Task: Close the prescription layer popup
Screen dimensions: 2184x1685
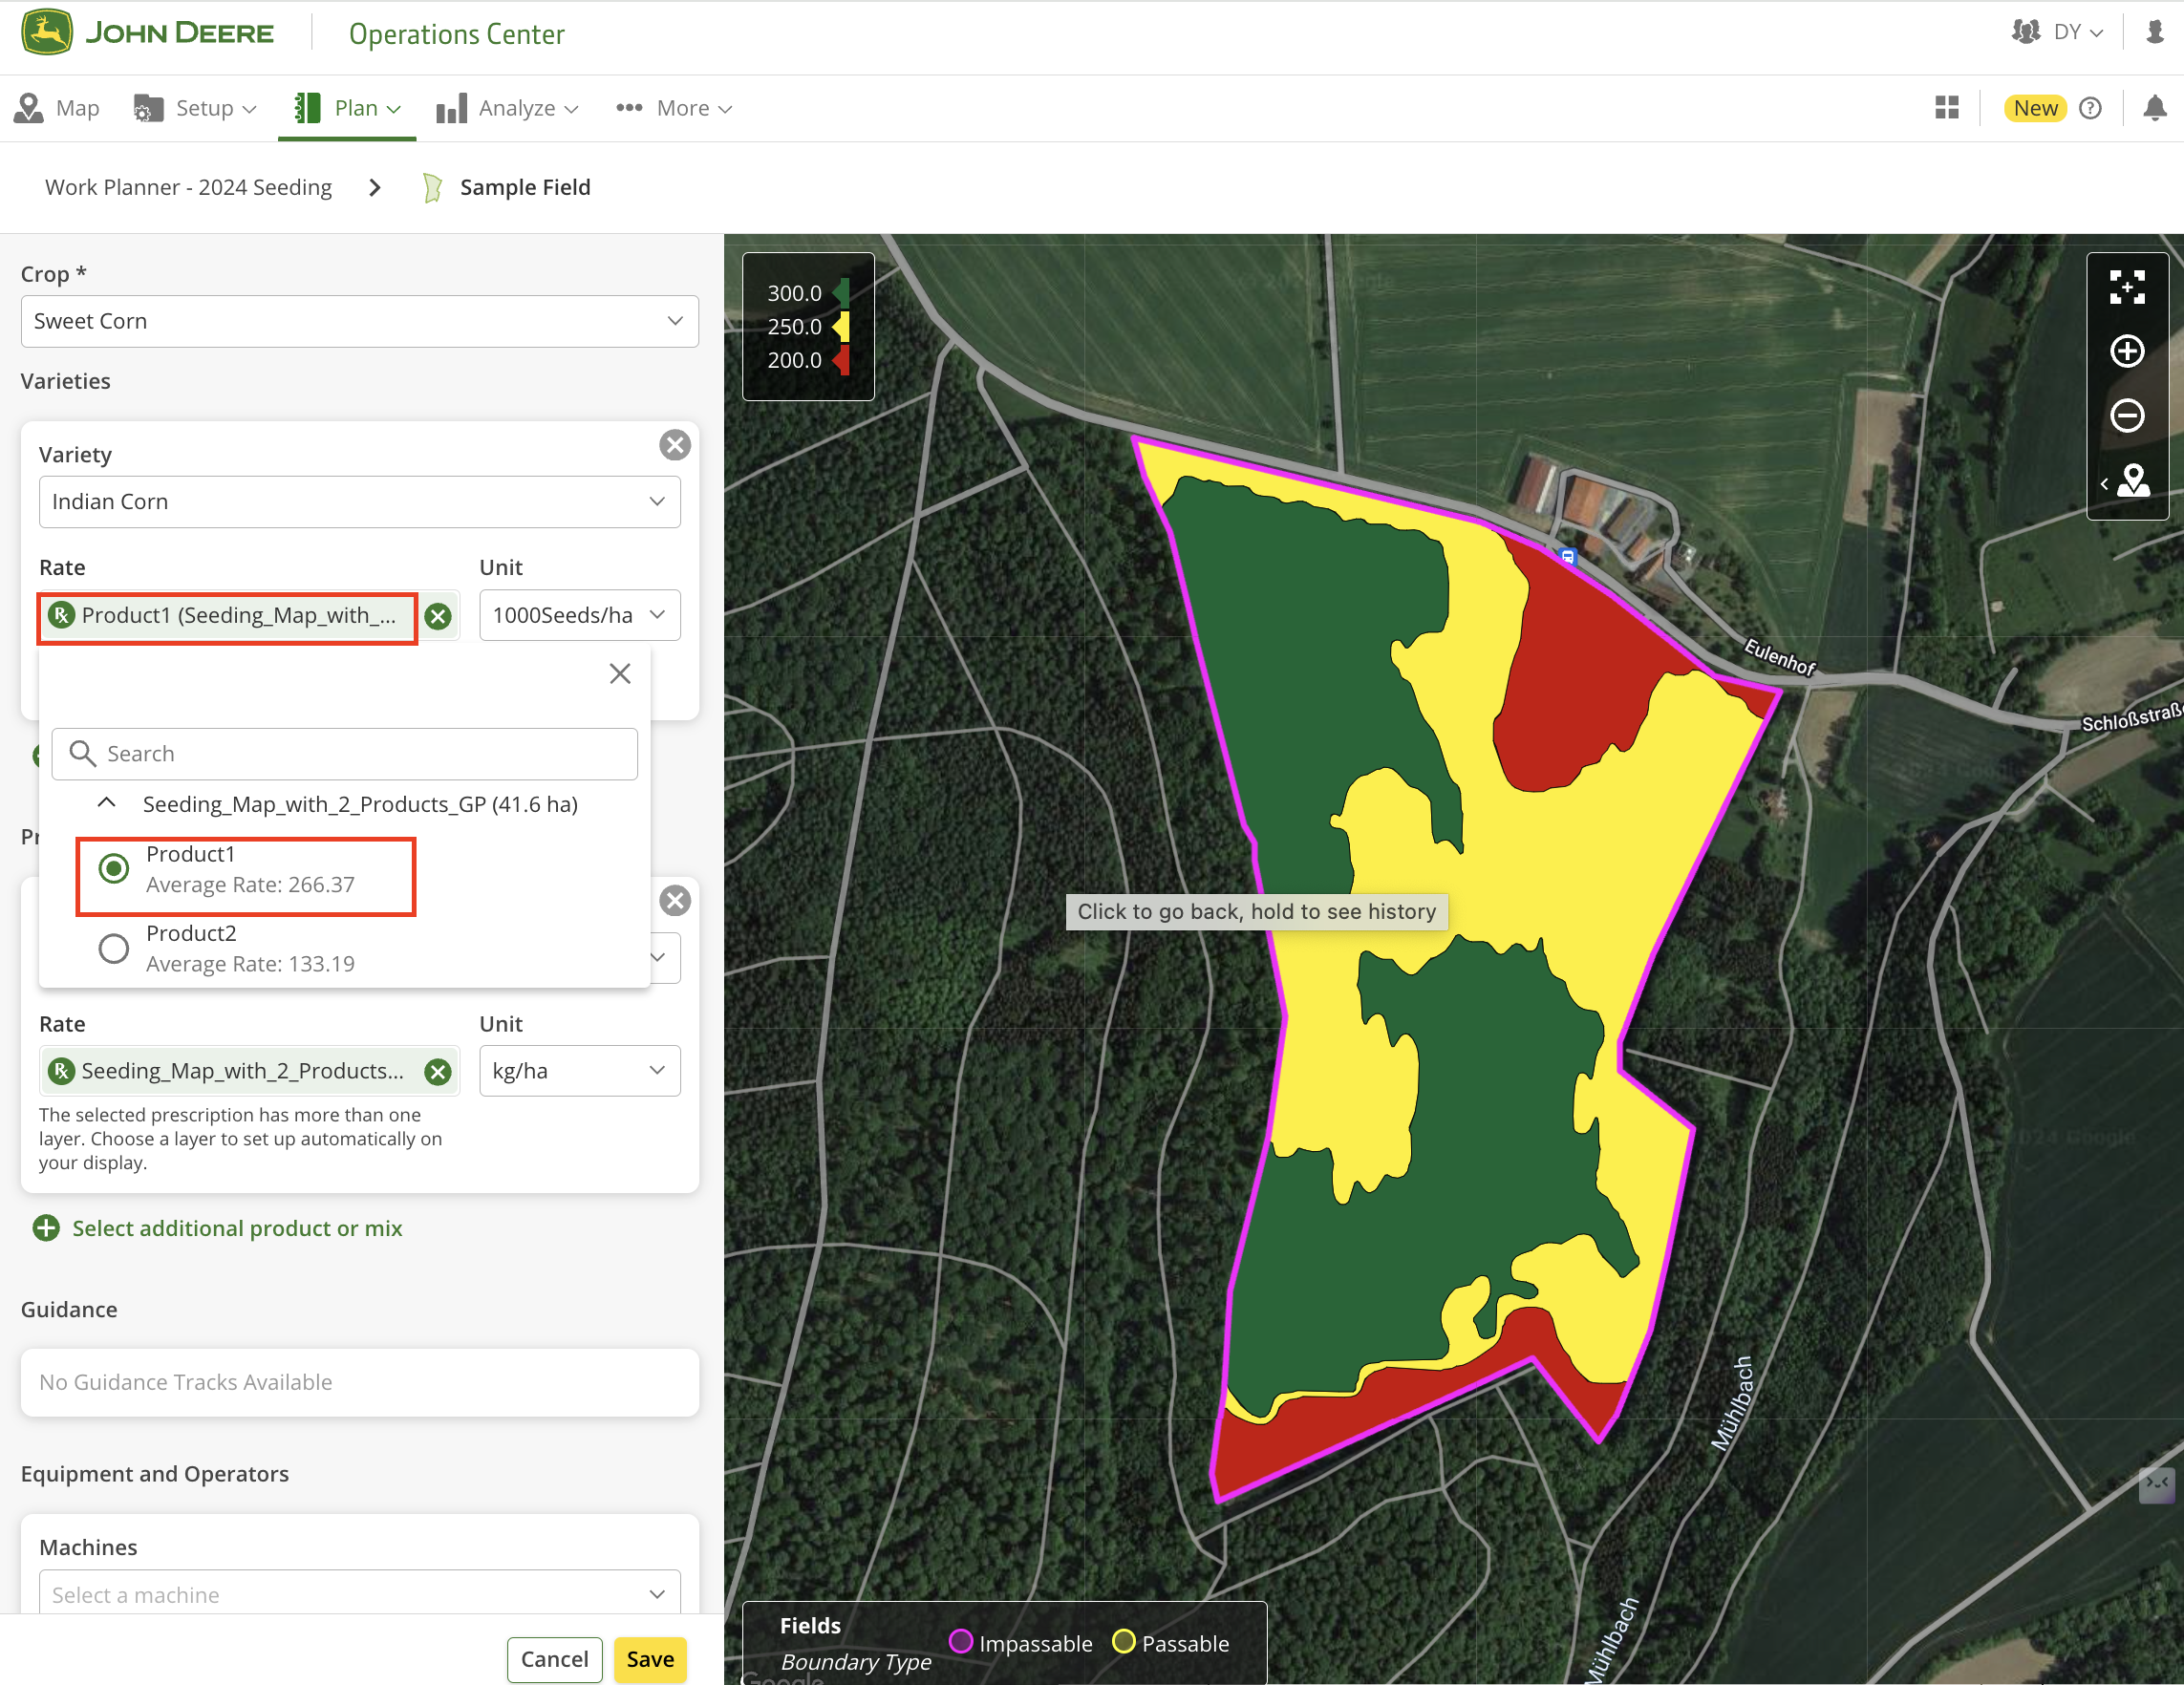Action: pyautogui.click(x=620, y=674)
